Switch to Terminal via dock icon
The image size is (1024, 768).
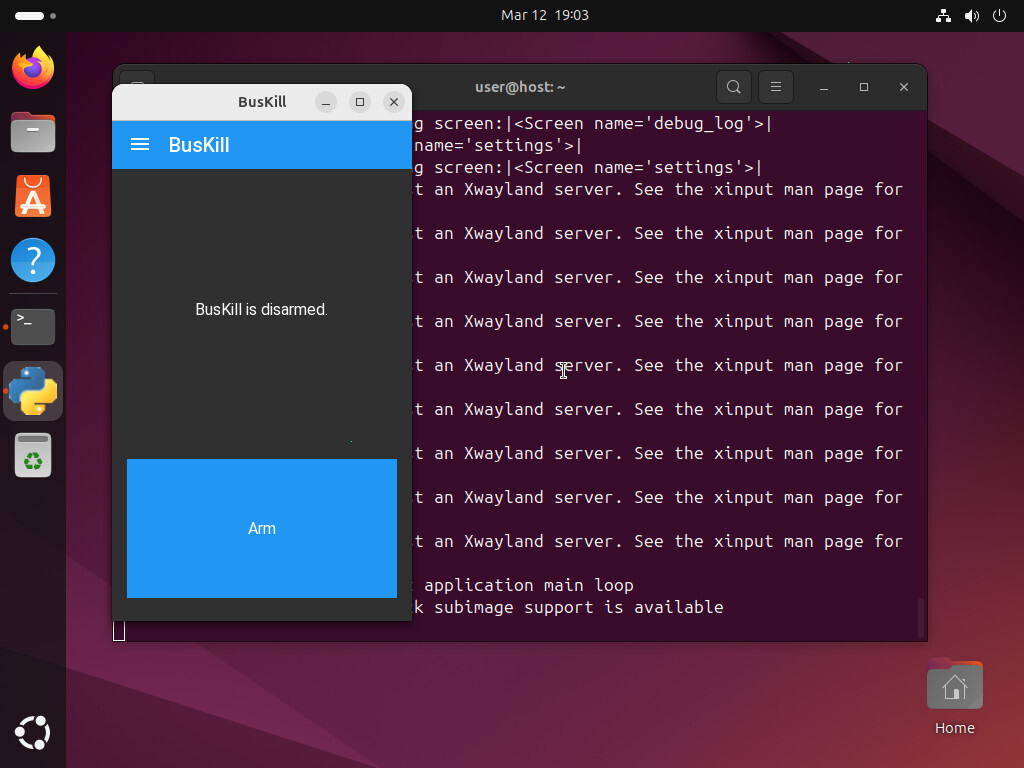33,326
